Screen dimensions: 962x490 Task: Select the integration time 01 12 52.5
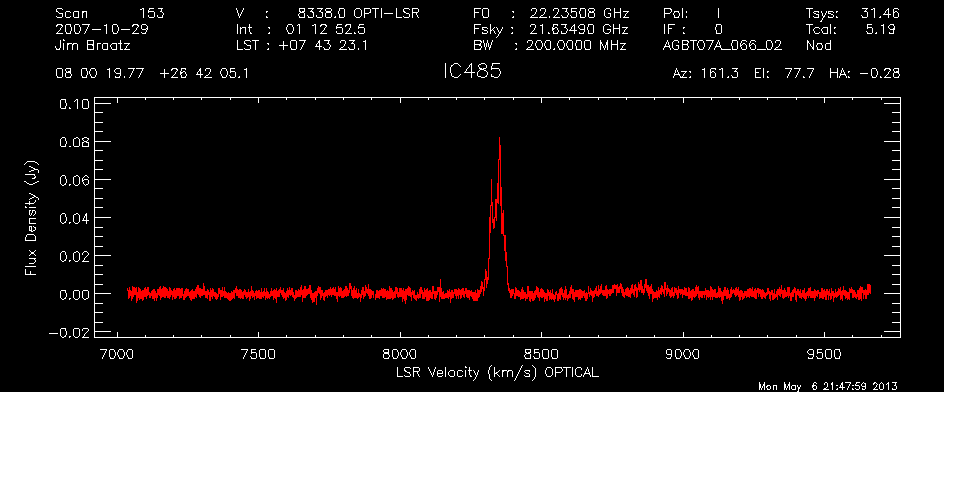tap(327, 30)
